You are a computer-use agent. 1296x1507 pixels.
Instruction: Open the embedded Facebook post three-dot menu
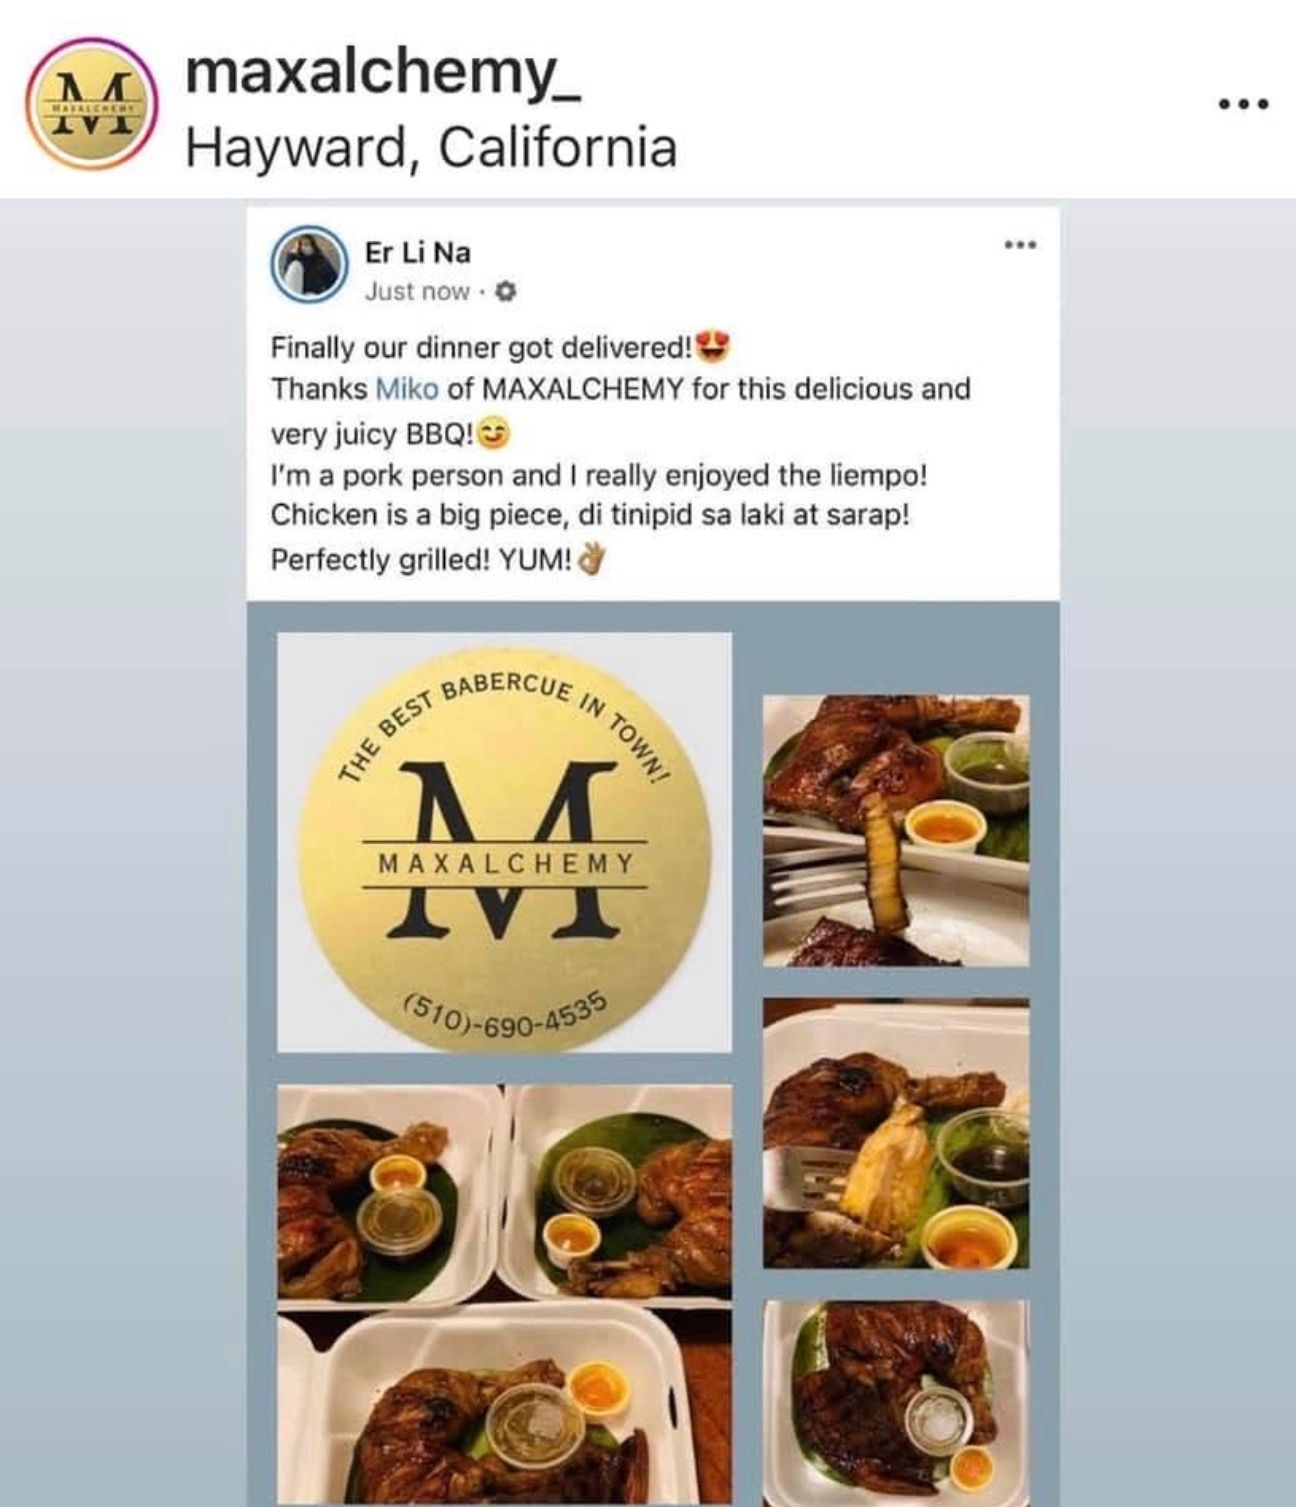tap(1020, 244)
